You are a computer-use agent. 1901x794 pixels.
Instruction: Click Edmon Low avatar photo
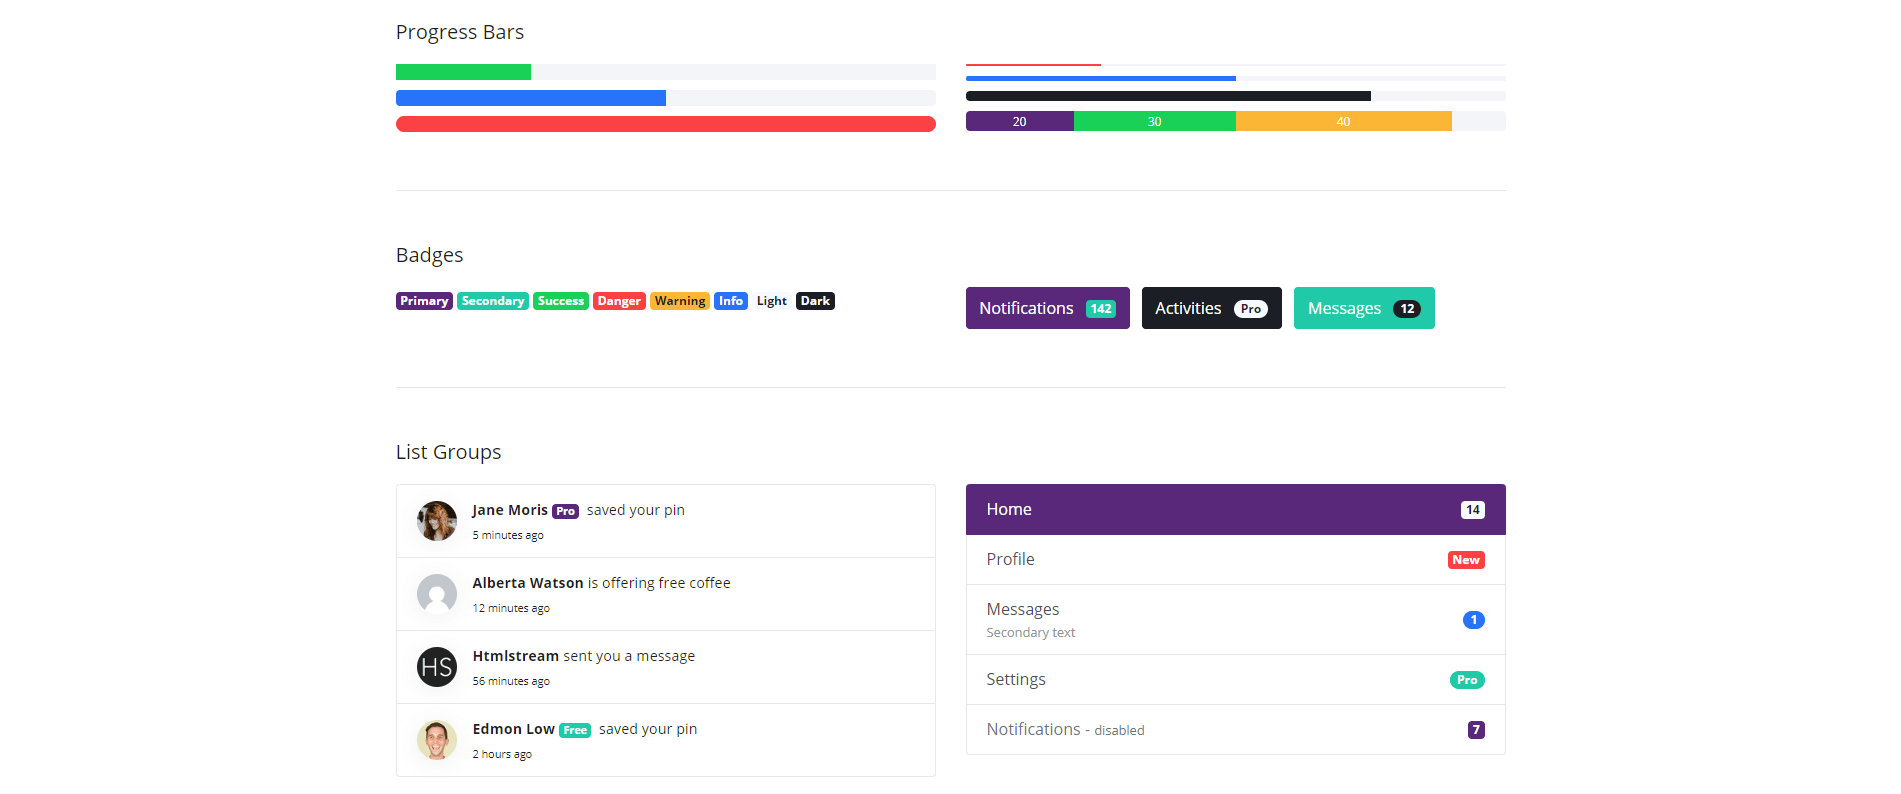tap(437, 740)
